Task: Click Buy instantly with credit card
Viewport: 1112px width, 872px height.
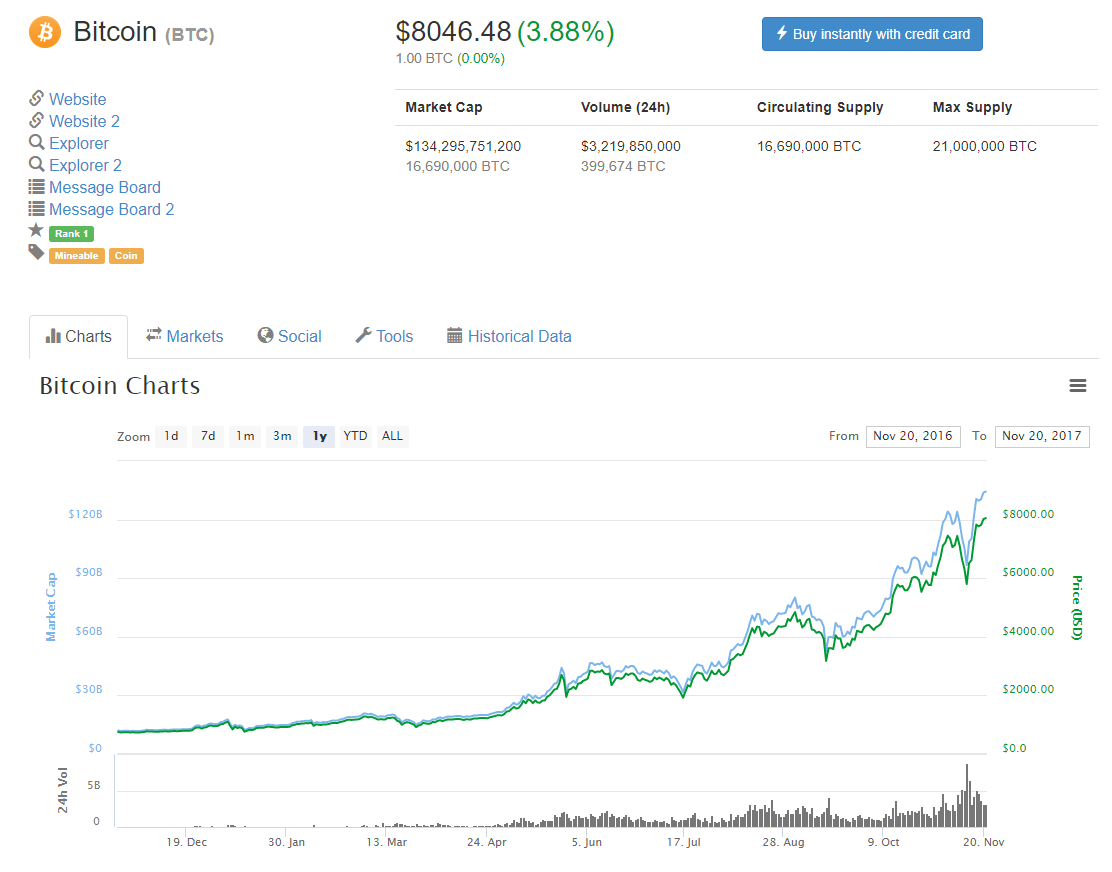Action: click(872, 34)
